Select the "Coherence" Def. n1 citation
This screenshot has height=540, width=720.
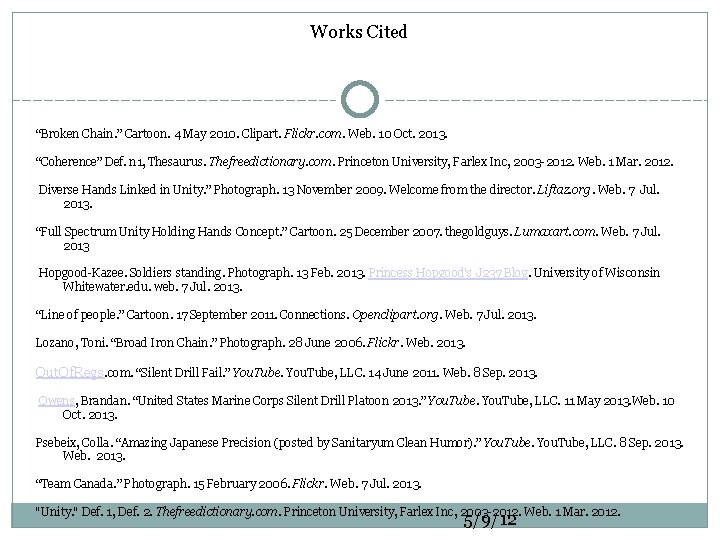[354, 162]
